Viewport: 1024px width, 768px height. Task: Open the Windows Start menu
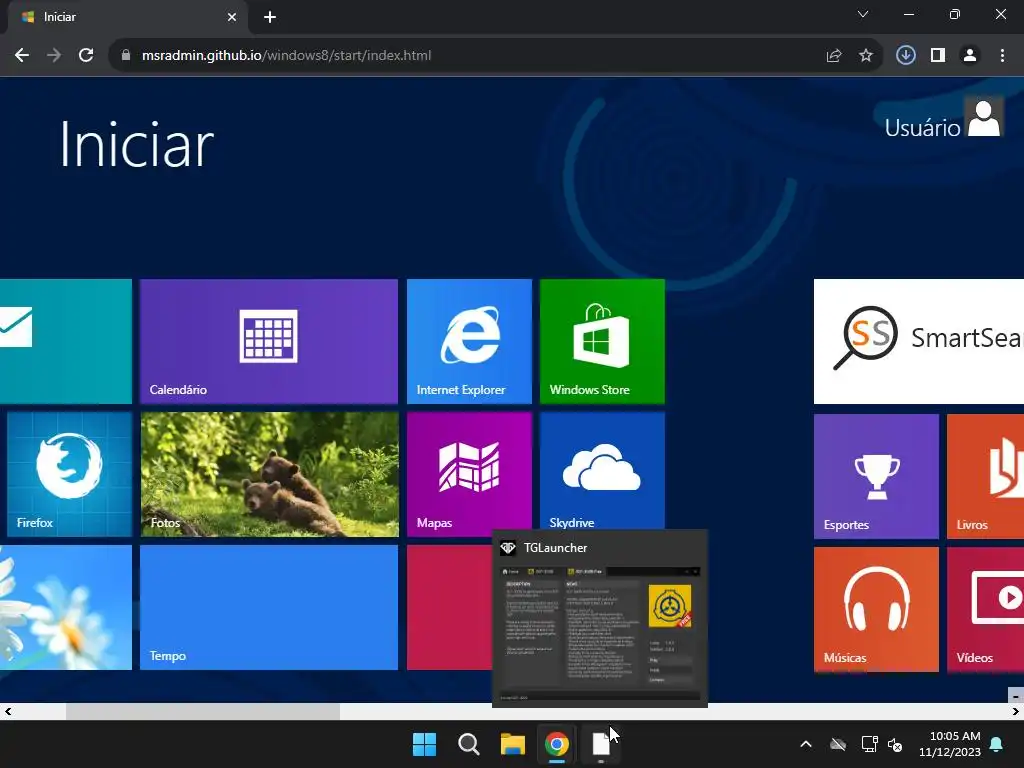(424, 744)
